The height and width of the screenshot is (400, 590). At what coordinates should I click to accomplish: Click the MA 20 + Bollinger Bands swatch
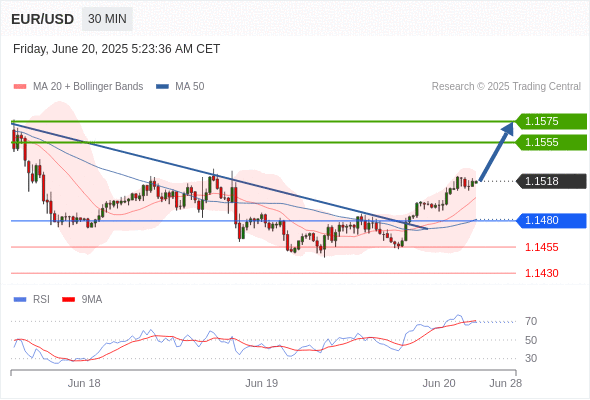coord(20,87)
